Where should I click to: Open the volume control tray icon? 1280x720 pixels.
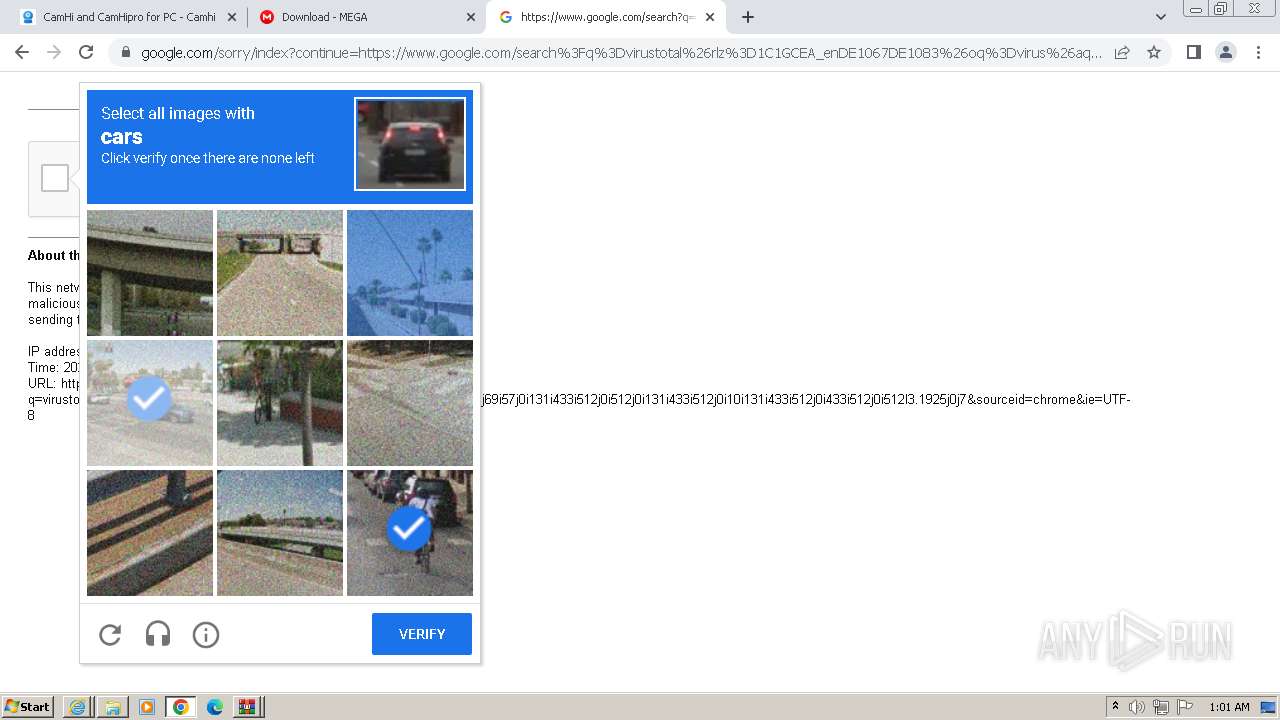pyautogui.click(x=1137, y=707)
